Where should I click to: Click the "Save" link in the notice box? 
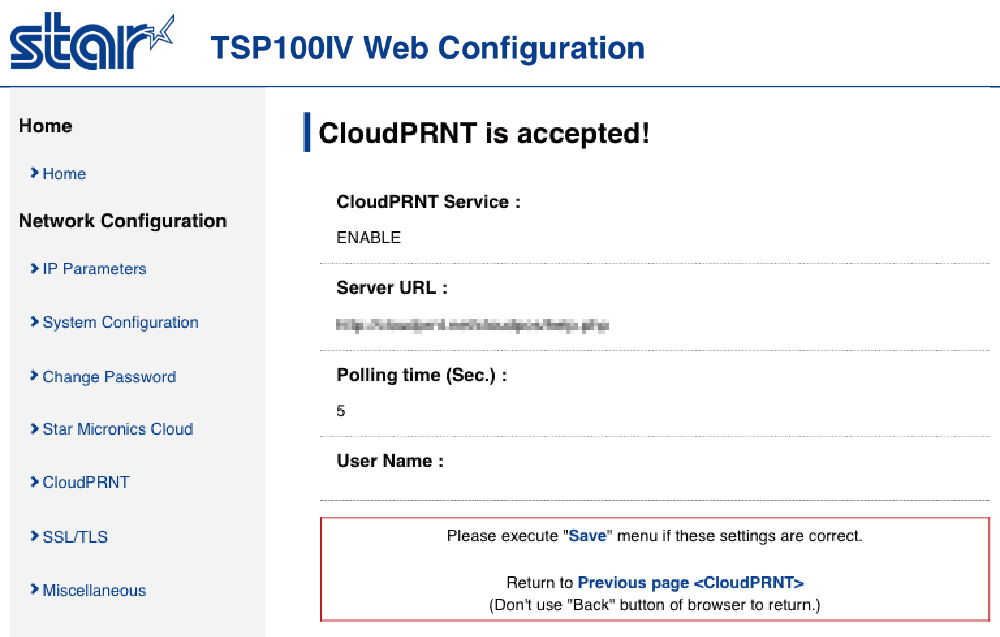click(x=587, y=536)
